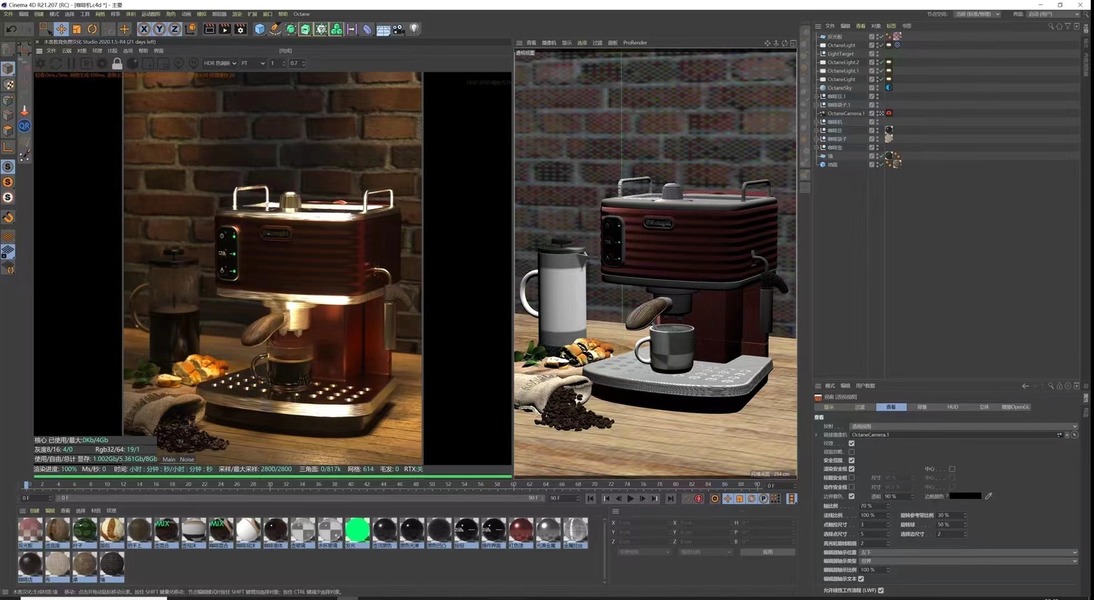
Task: Toggle the X axis lock icon
Action: pos(144,29)
